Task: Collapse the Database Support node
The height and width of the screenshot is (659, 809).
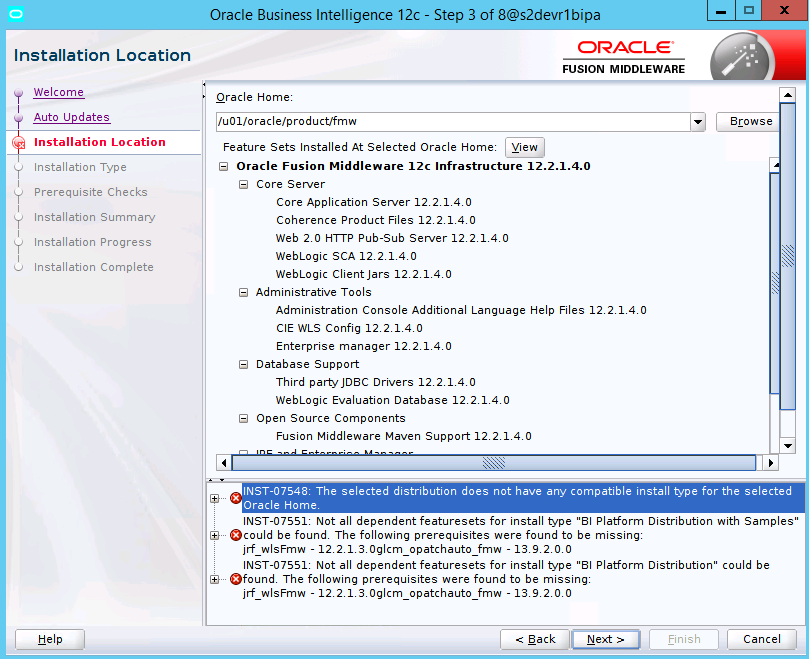Action: coord(244,364)
